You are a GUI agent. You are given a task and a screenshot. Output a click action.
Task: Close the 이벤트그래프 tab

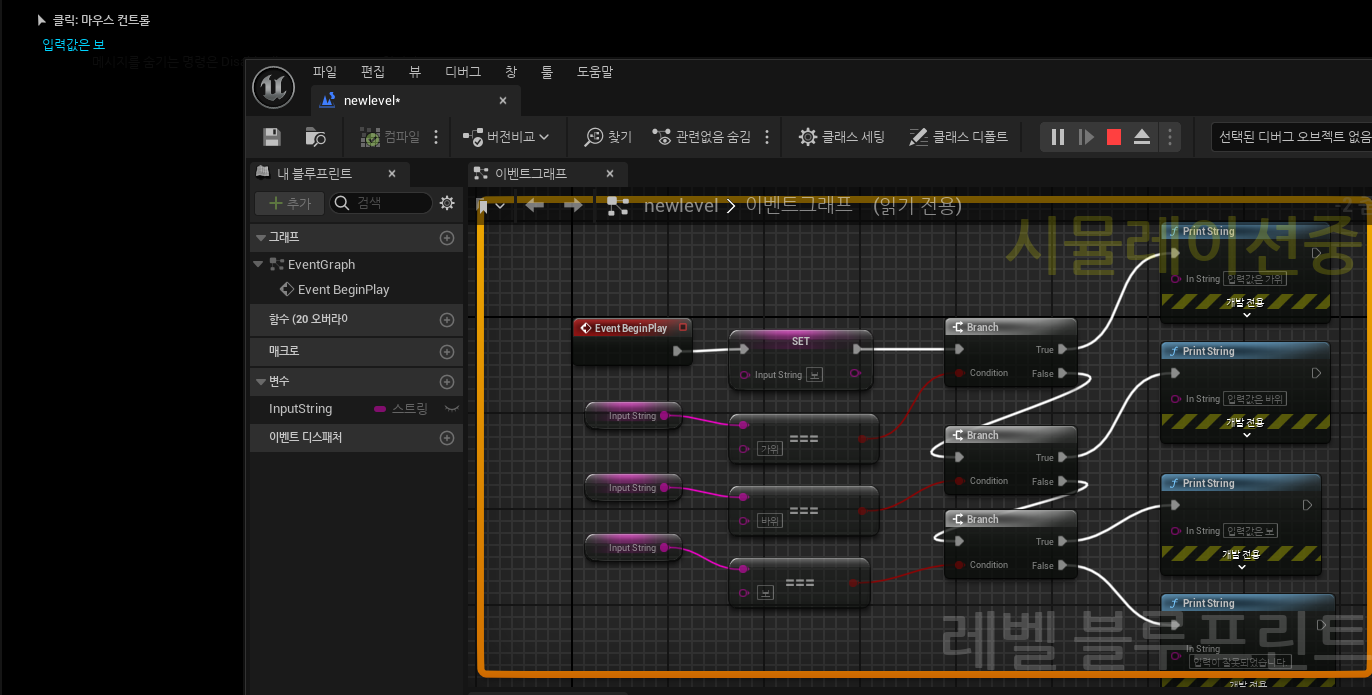click(610, 174)
